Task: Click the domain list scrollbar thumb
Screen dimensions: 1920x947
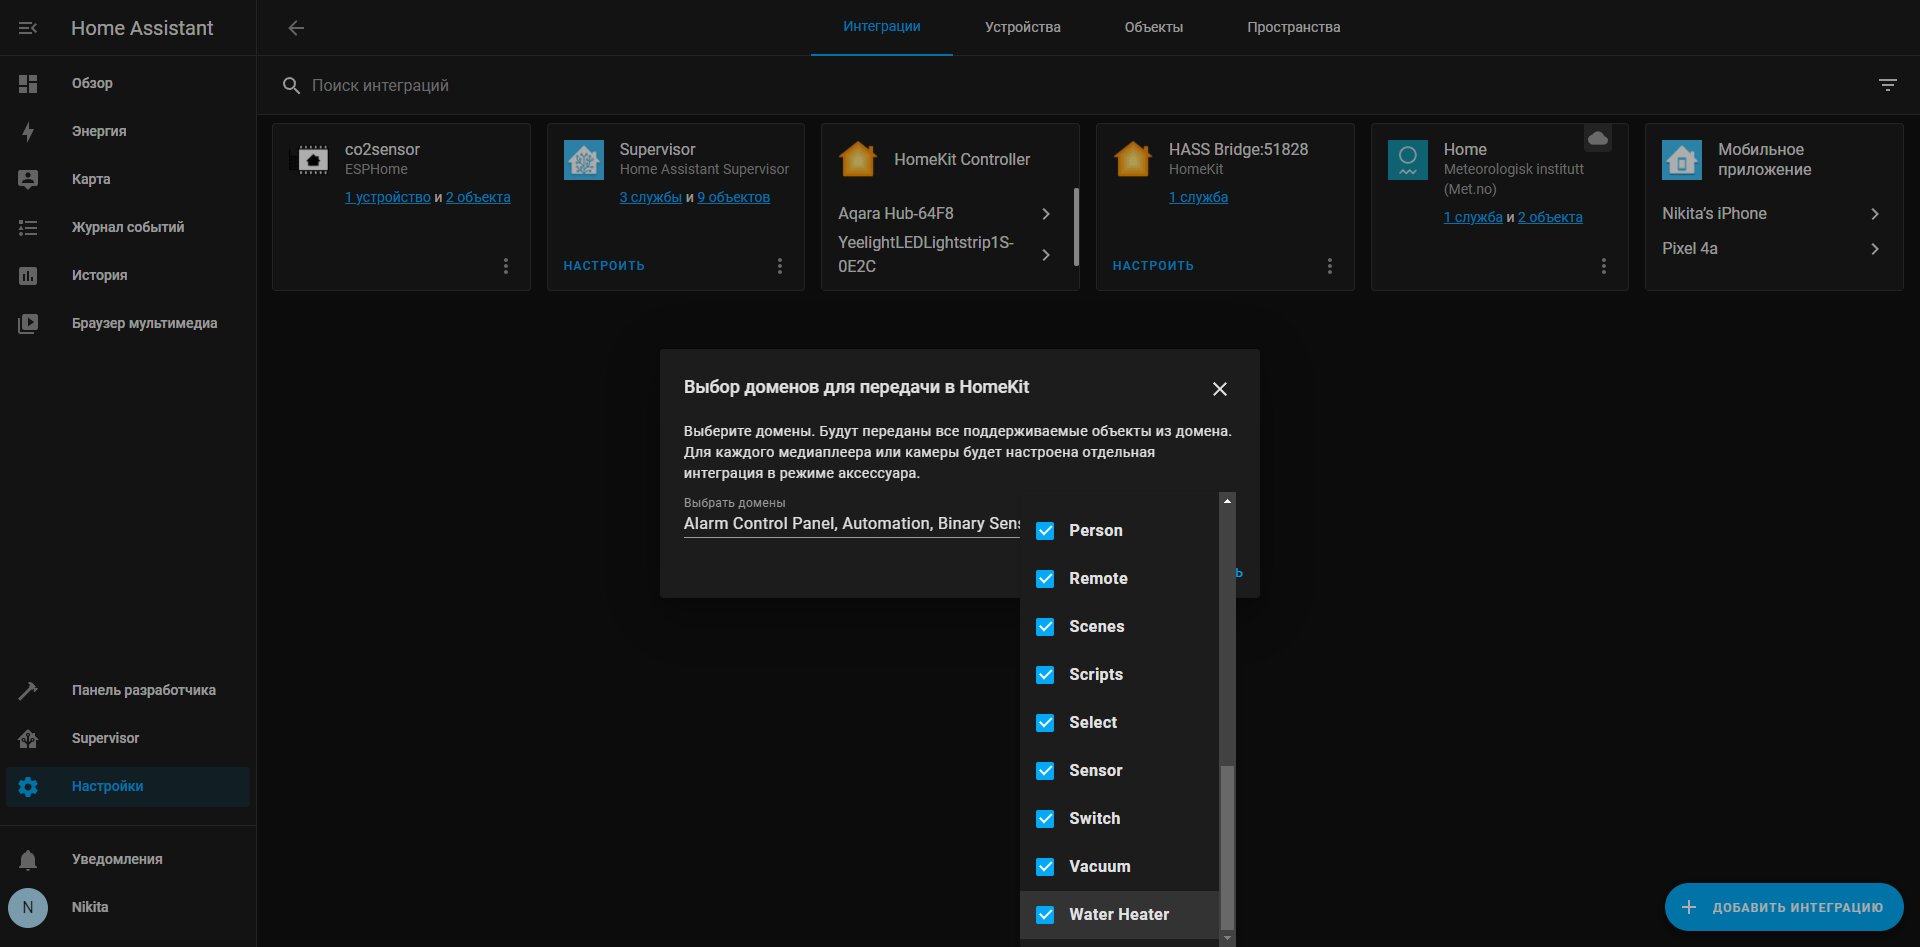Action: pos(1227,848)
